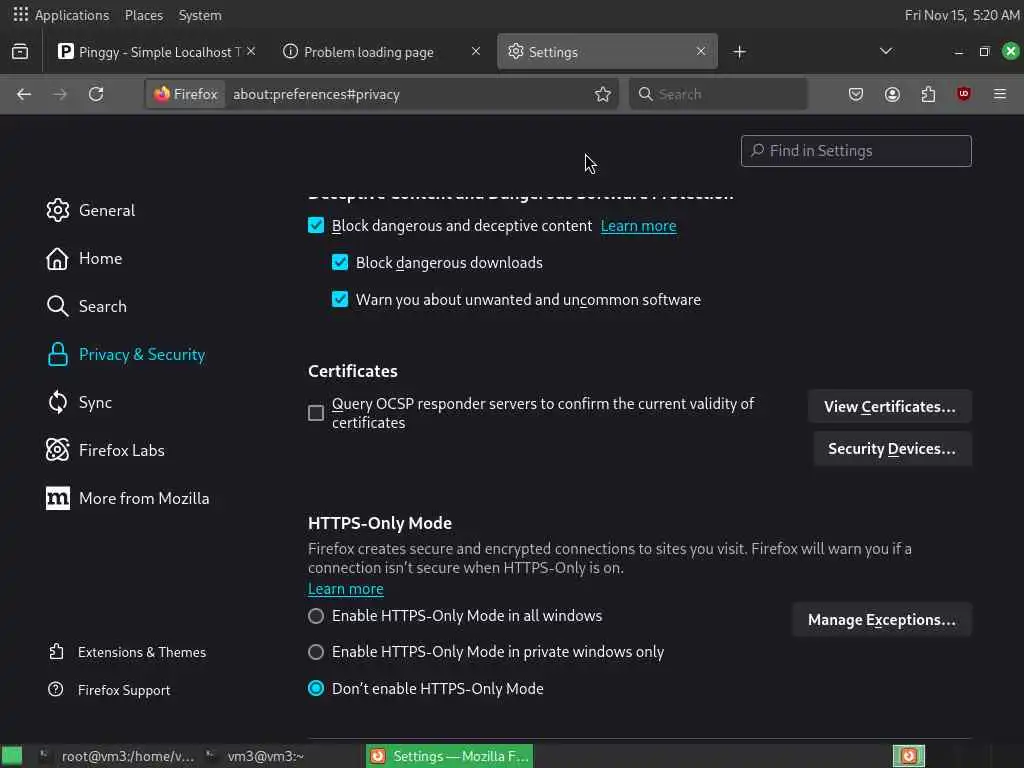Open the Applications menu
The height and width of the screenshot is (768, 1024).
[x=61, y=15]
